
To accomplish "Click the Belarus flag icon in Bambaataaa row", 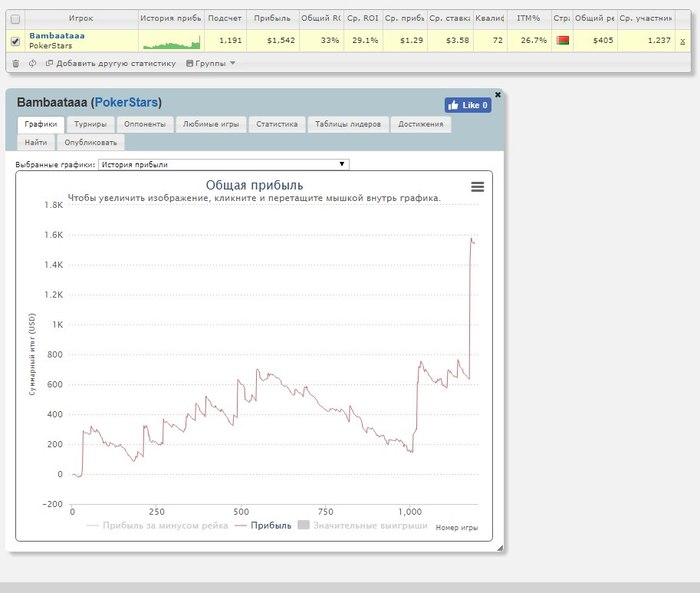I will click(562, 40).
